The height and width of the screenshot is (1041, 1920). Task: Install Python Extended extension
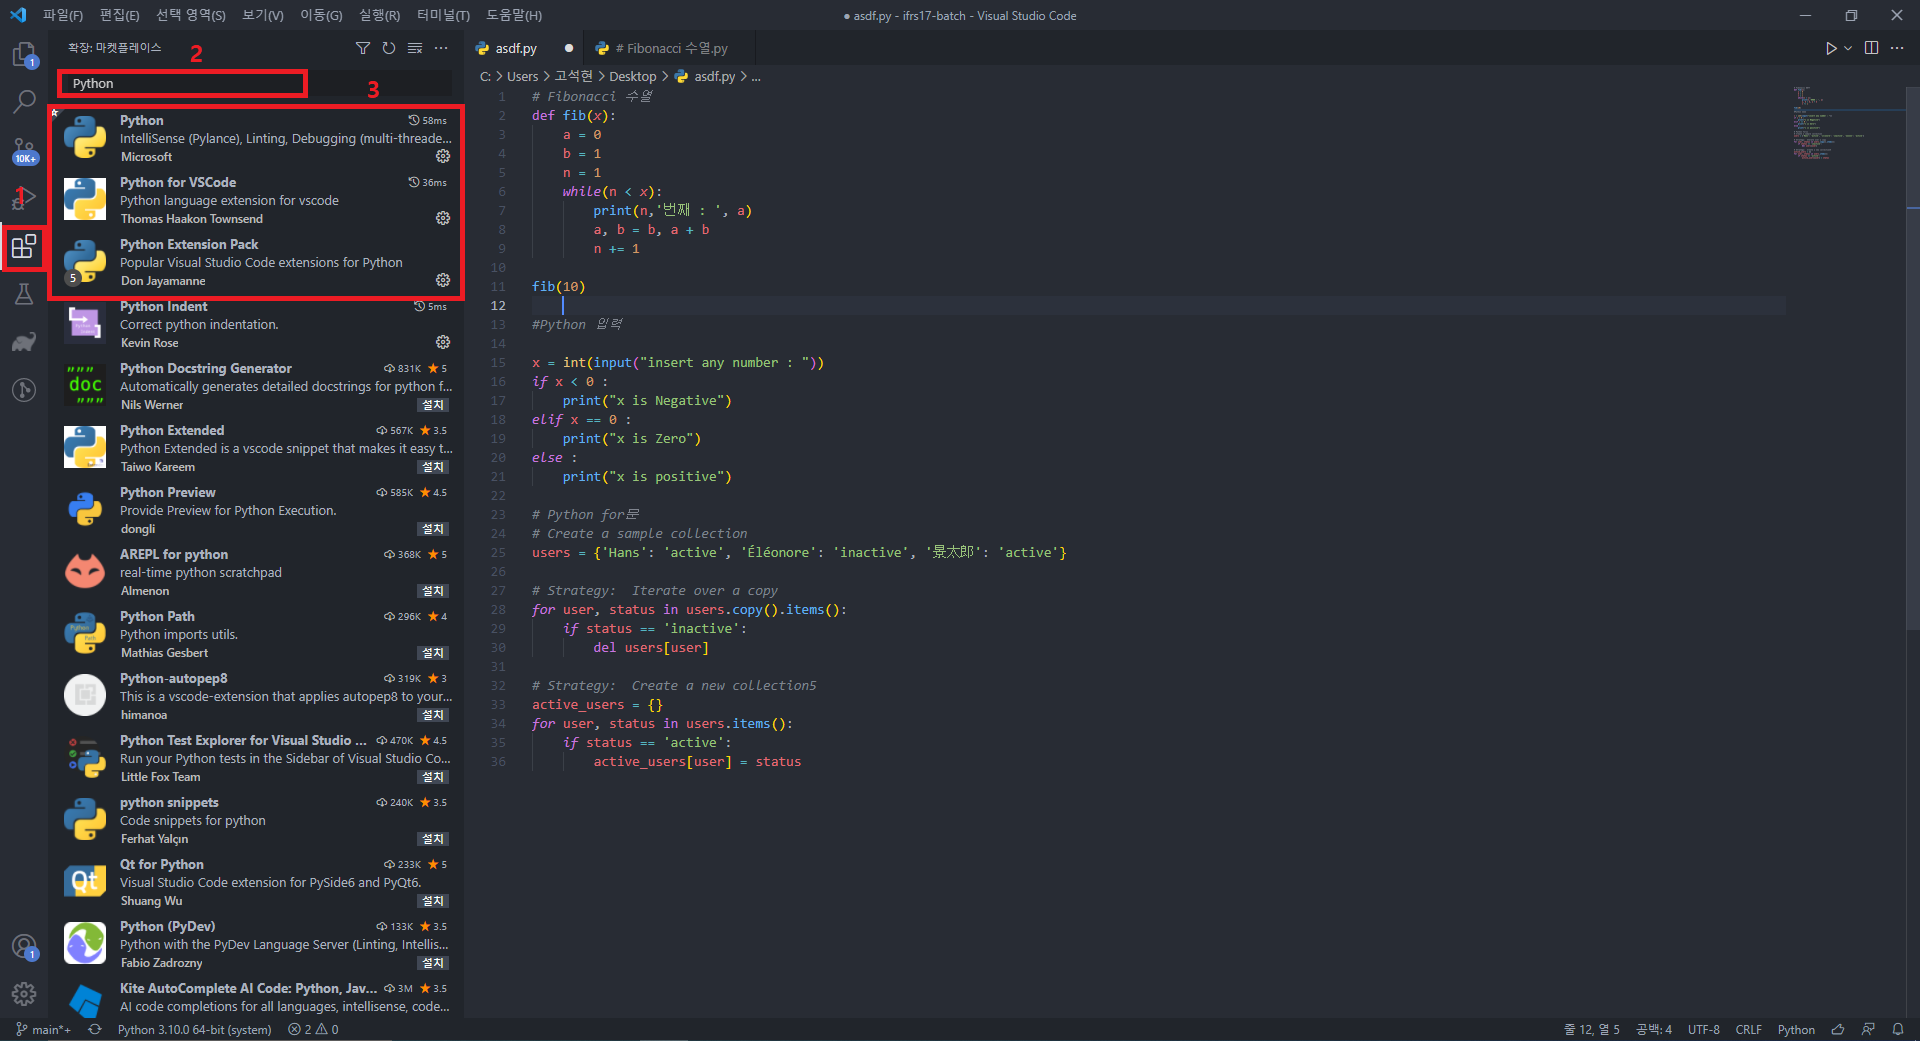433,467
